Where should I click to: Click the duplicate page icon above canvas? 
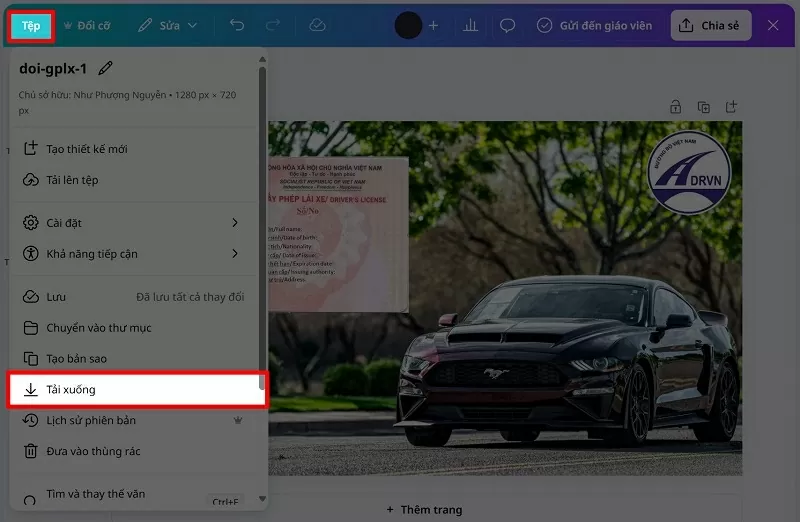[704, 107]
